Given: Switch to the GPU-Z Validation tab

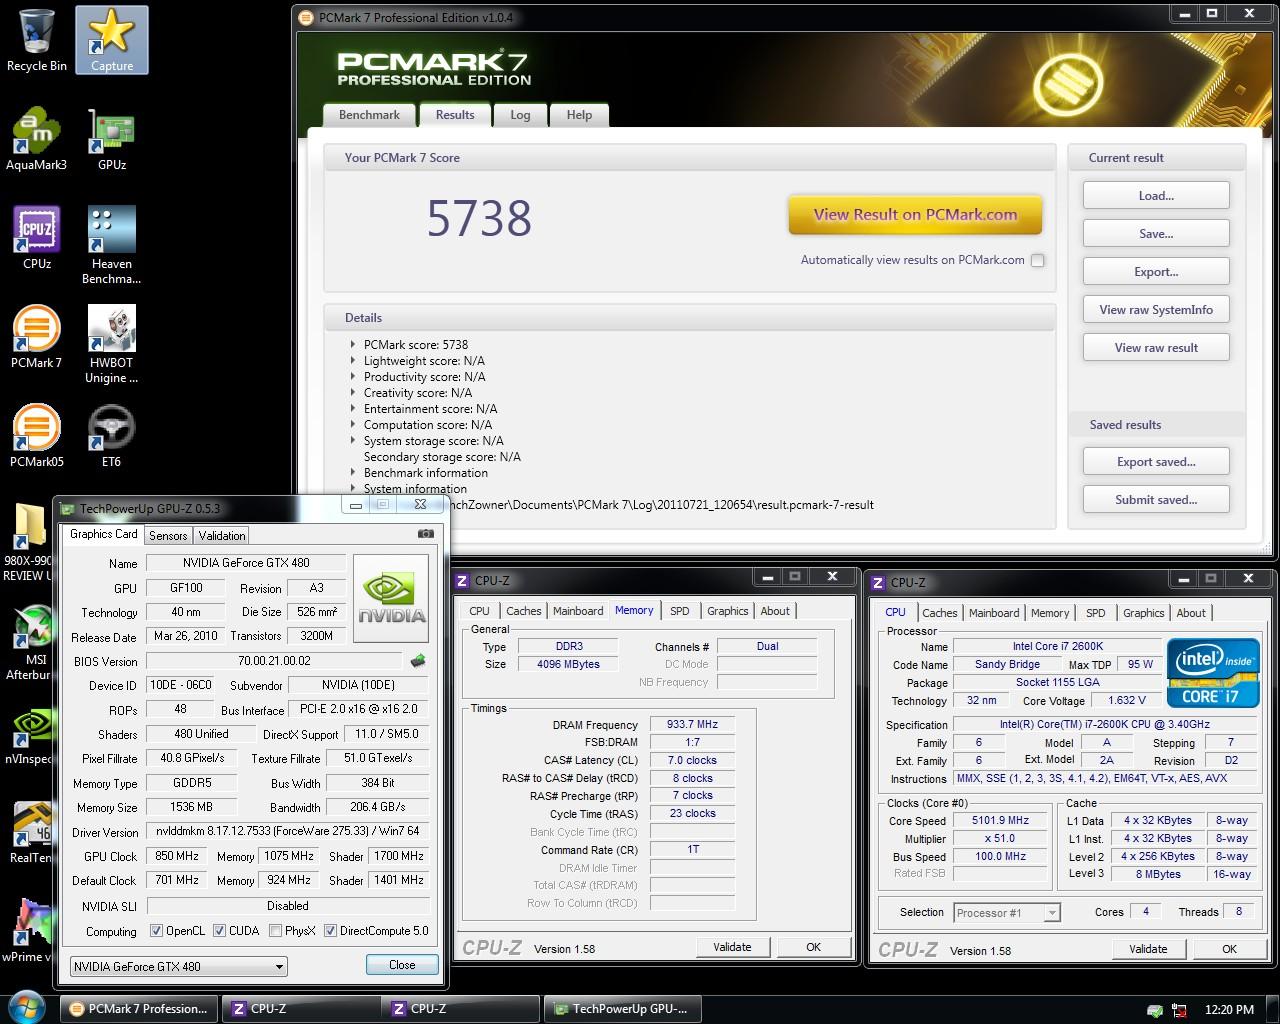Looking at the screenshot, I should [222, 536].
